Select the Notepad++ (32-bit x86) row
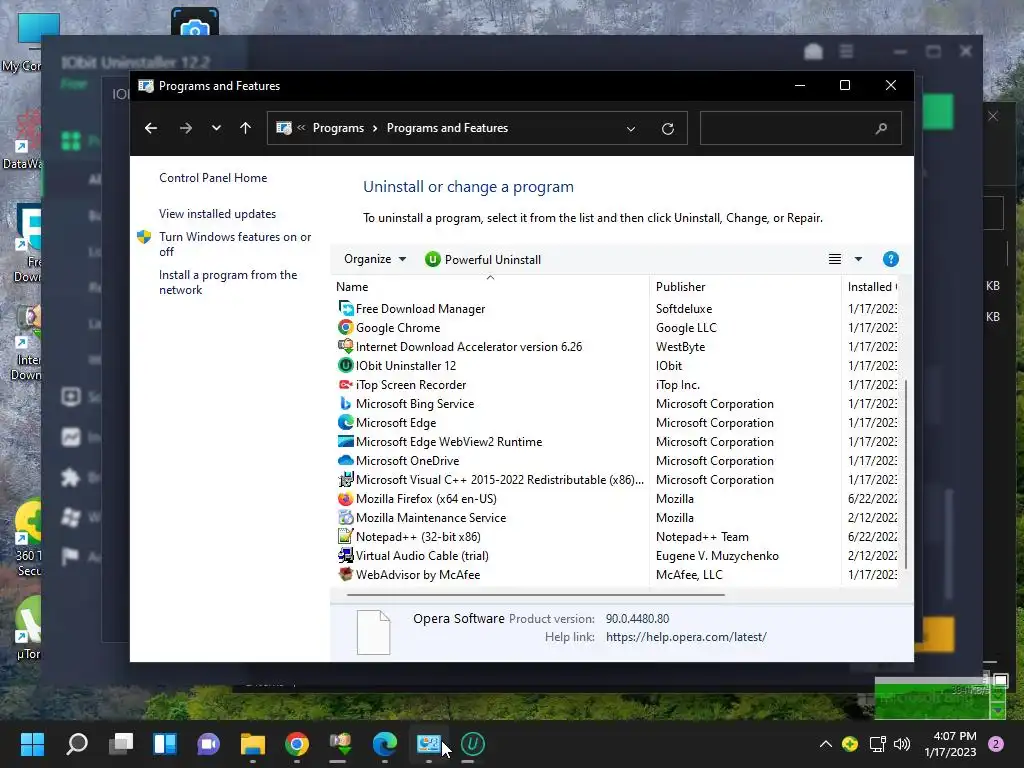The width and height of the screenshot is (1024, 768). pos(617,536)
